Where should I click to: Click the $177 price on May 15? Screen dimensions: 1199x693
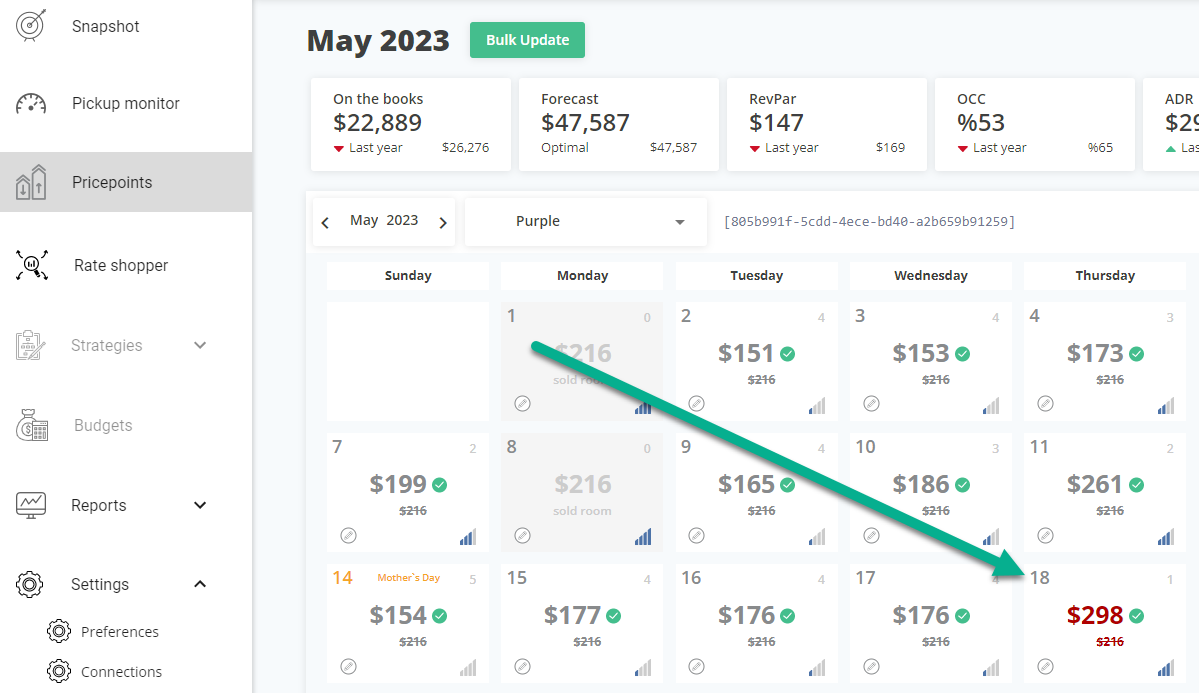pyautogui.click(x=572, y=615)
